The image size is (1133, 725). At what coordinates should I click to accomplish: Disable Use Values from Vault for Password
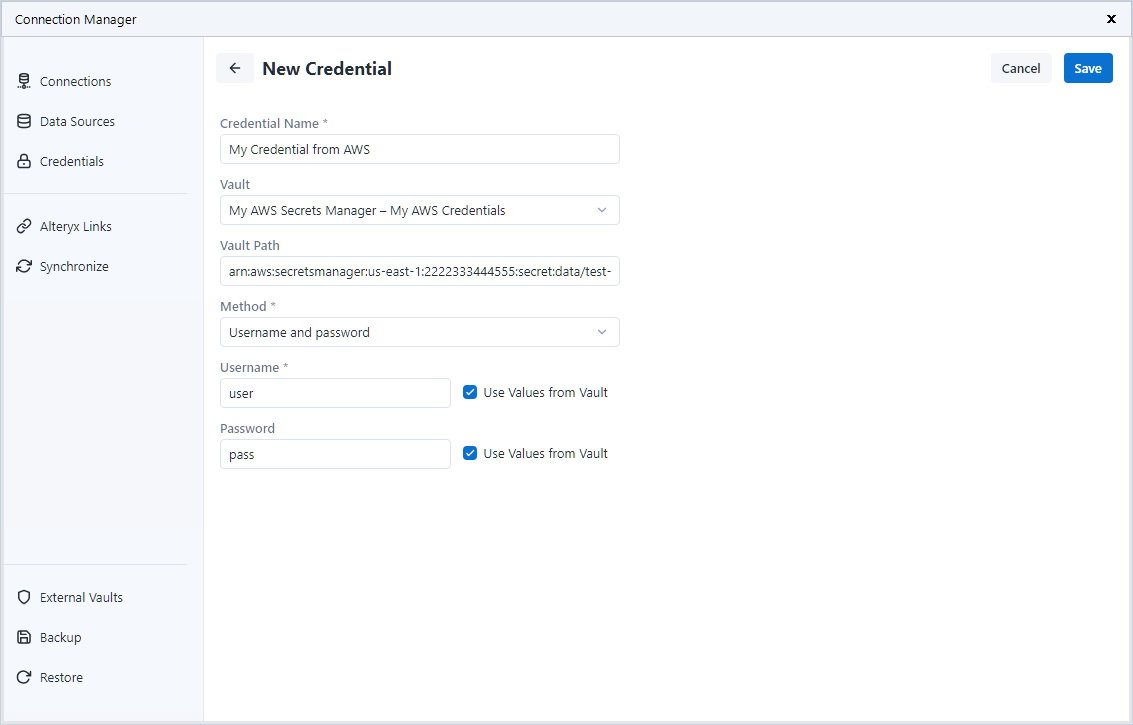(x=470, y=453)
